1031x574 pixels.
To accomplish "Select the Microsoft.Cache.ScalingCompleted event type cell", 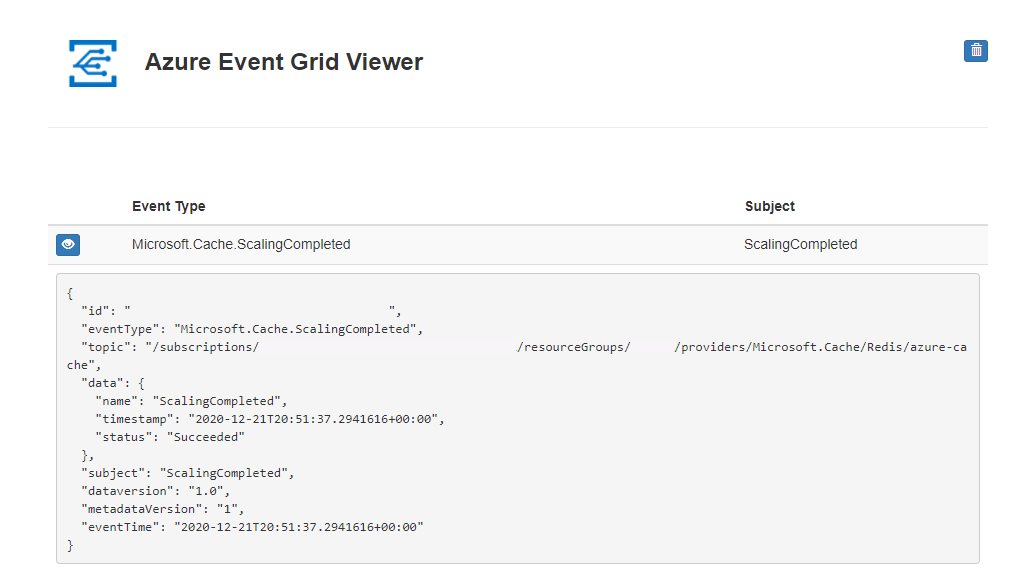I will click(x=240, y=244).
